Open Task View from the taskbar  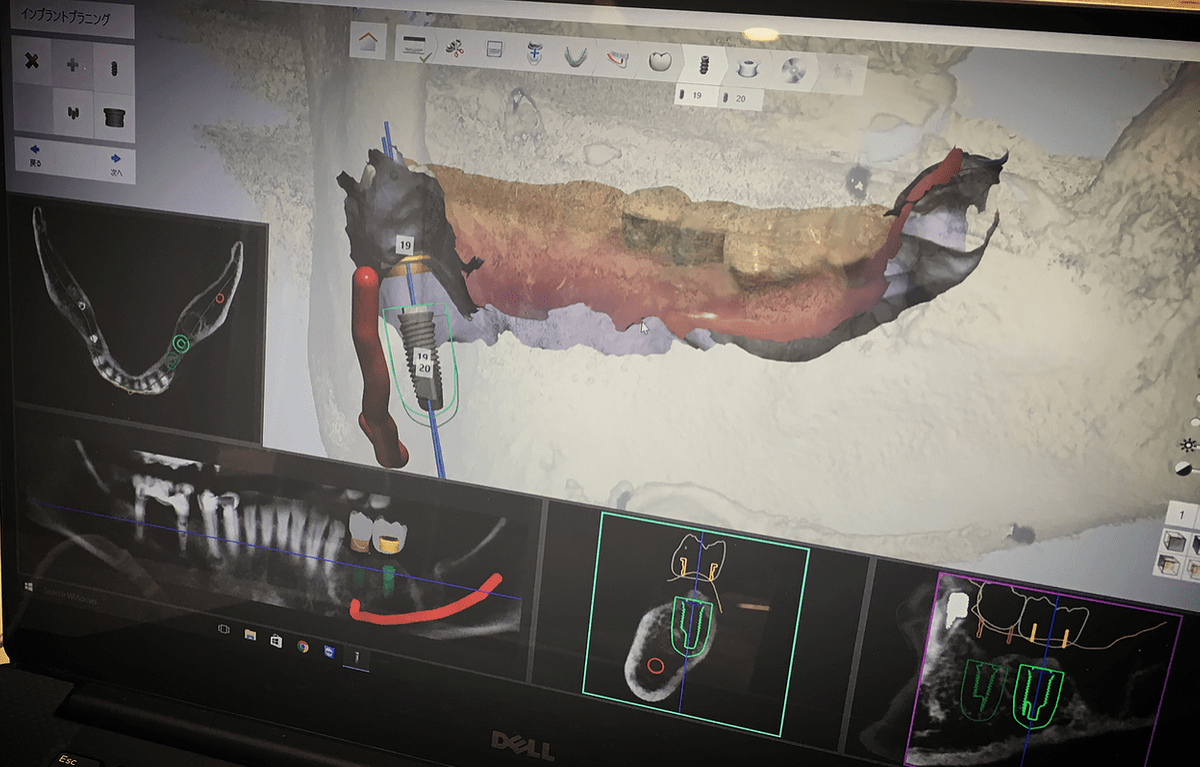click(x=223, y=628)
